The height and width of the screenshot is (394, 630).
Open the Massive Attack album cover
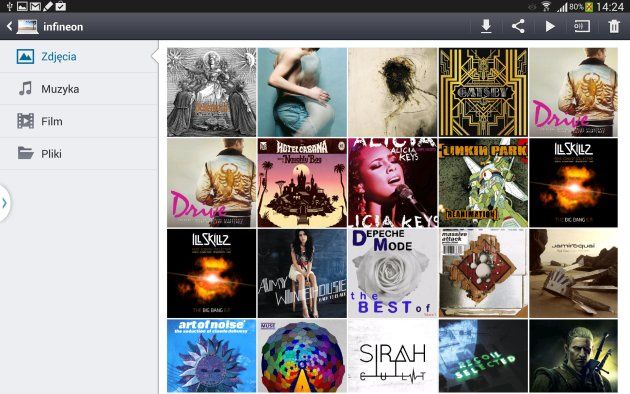(483, 273)
